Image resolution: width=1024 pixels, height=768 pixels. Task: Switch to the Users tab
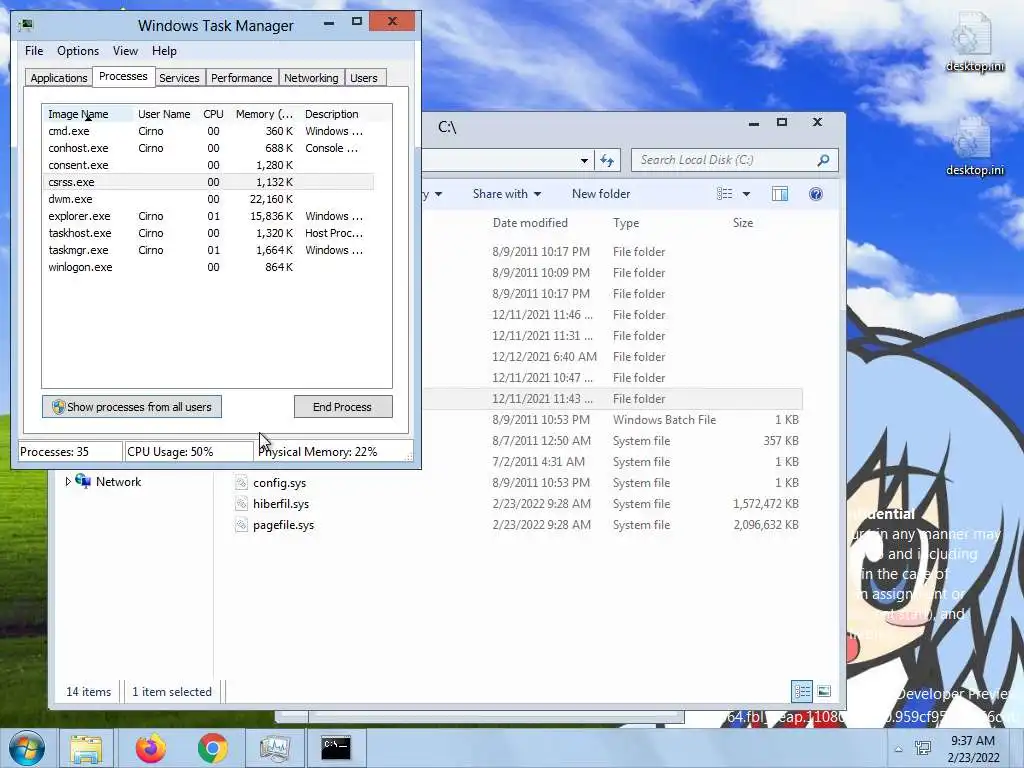pyautogui.click(x=364, y=78)
